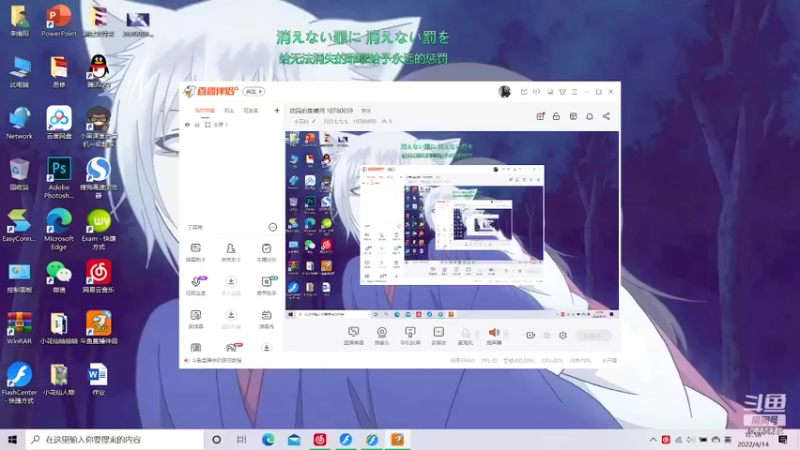Click the layout icon beside the bell
Viewport: 800px width, 450px height.
(573, 116)
